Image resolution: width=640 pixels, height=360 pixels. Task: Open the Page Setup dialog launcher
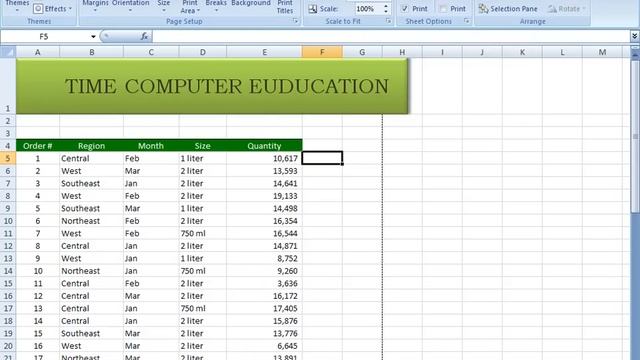[x=296, y=21]
